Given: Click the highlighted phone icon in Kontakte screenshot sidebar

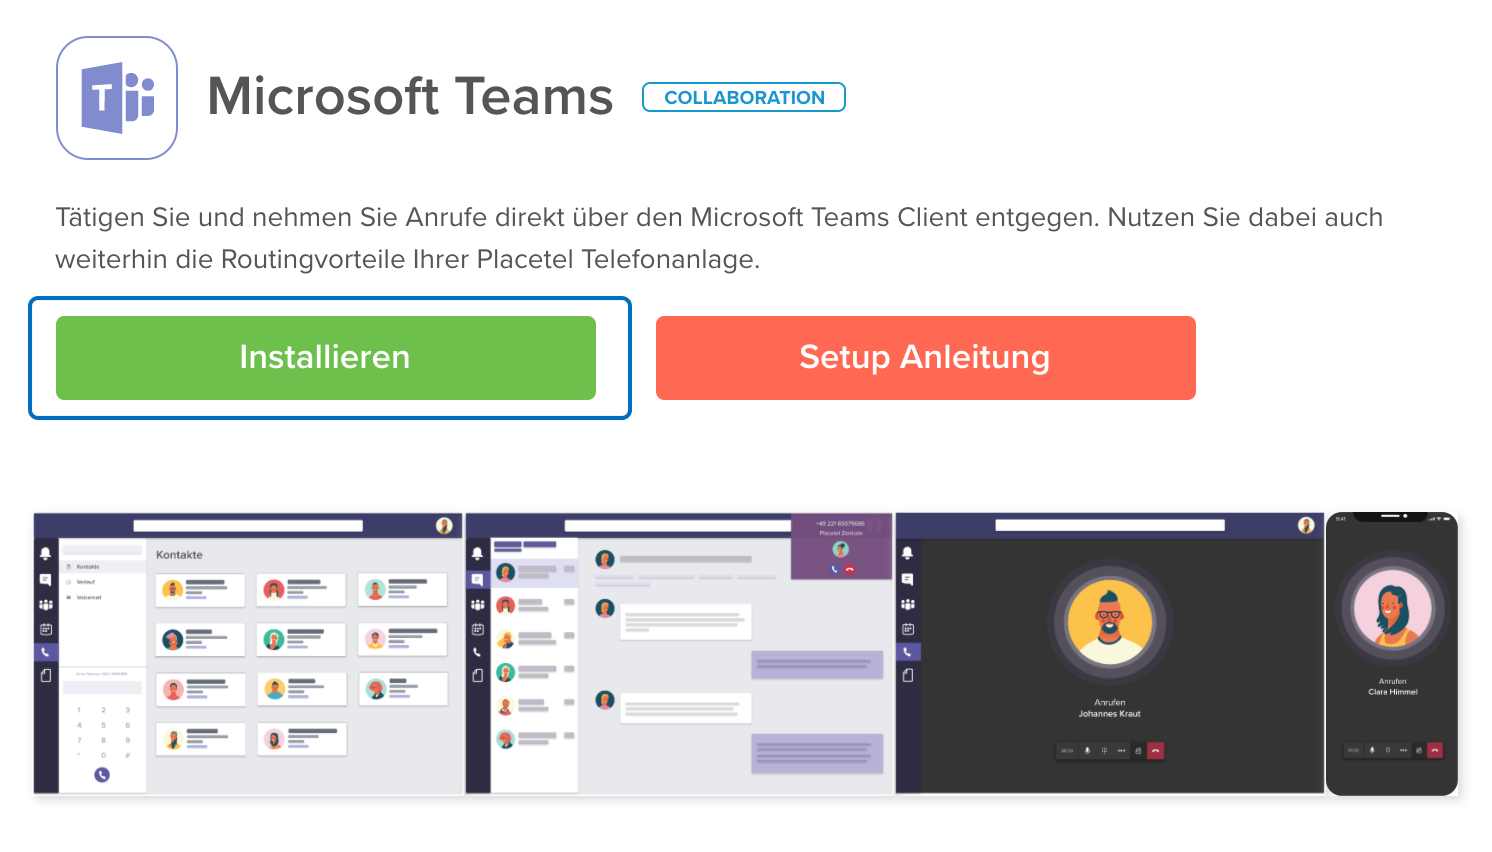Looking at the screenshot, I should pos(45,651).
